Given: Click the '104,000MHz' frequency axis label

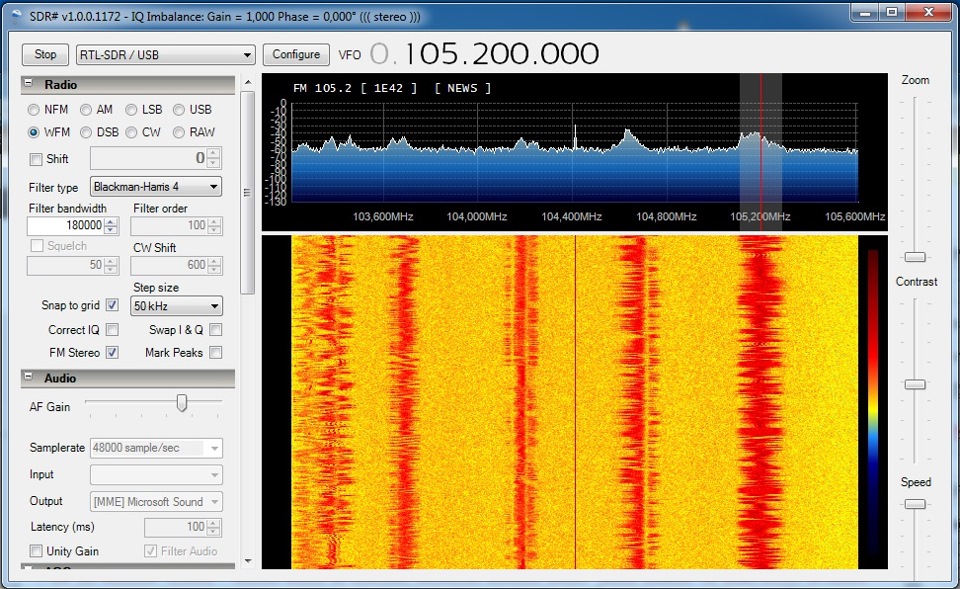Looking at the screenshot, I should (477, 217).
